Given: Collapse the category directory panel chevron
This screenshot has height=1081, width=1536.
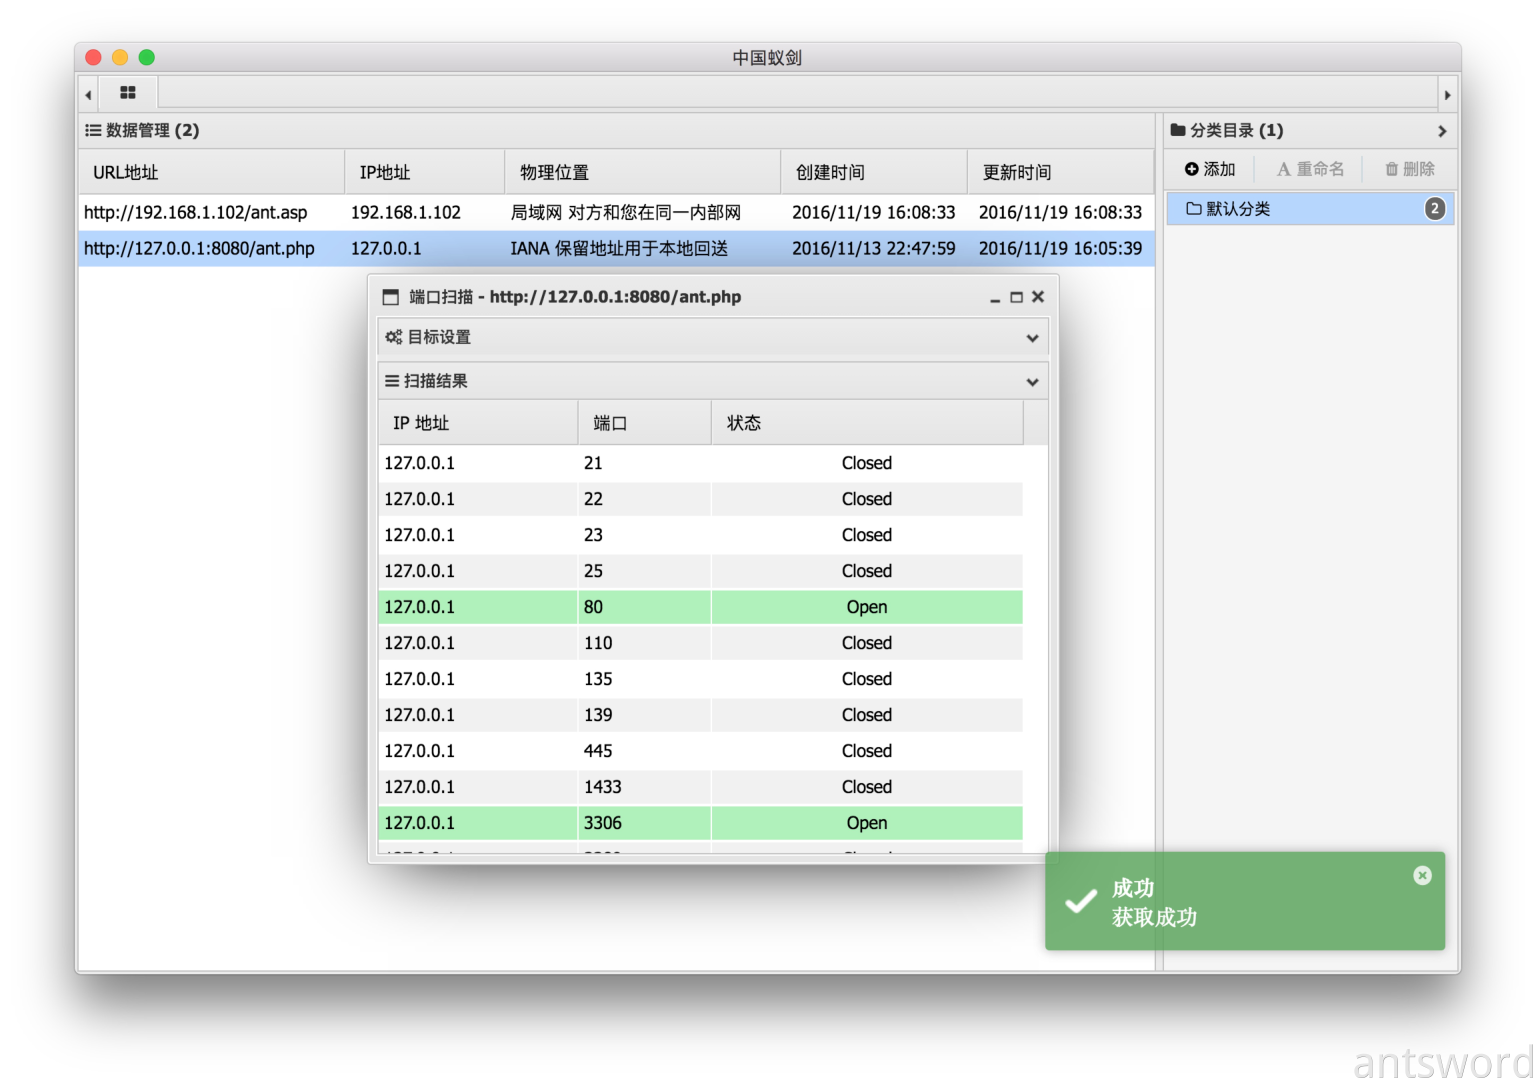Looking at the screenshot, I should [1441, 131].
